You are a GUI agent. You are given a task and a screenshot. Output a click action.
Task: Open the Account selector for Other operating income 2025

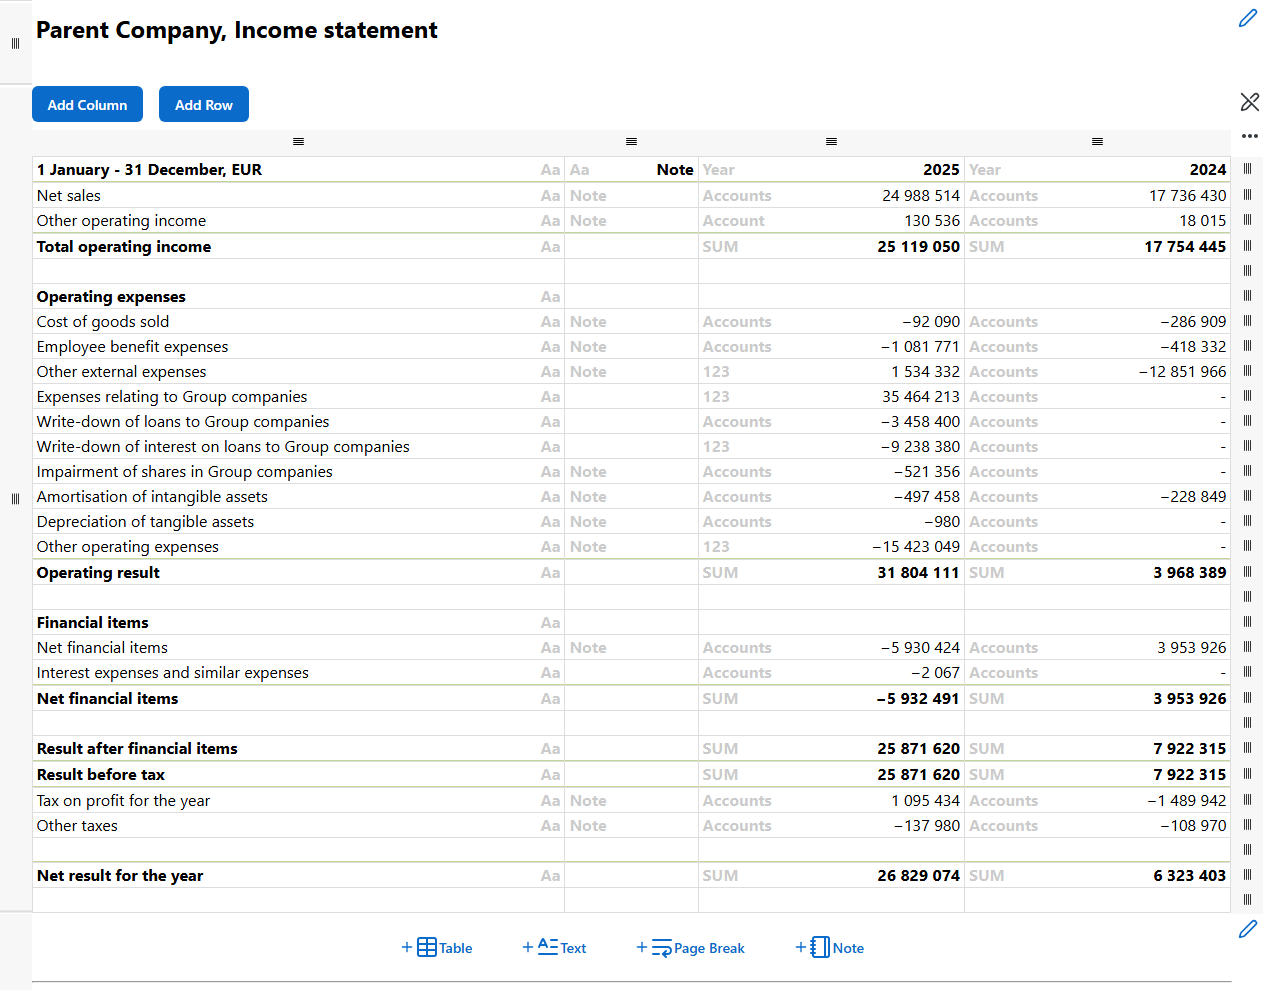tap(734, 221)
